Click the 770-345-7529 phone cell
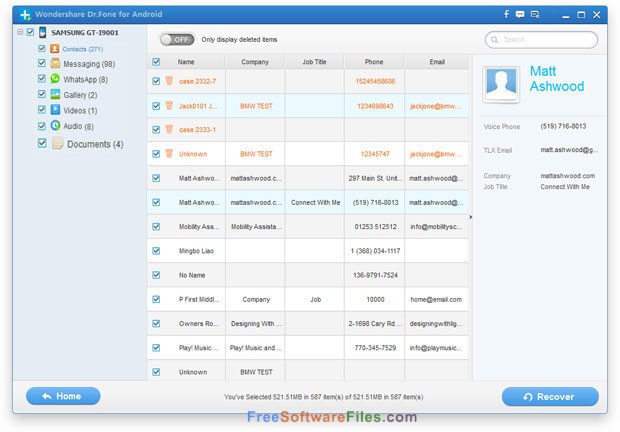Screen dimensions: 620x432 (x=375, y=348)
